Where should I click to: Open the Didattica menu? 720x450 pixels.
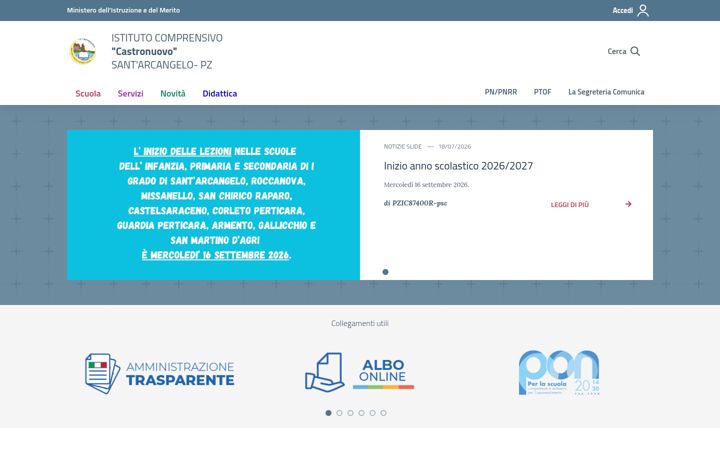click(219, 93)
